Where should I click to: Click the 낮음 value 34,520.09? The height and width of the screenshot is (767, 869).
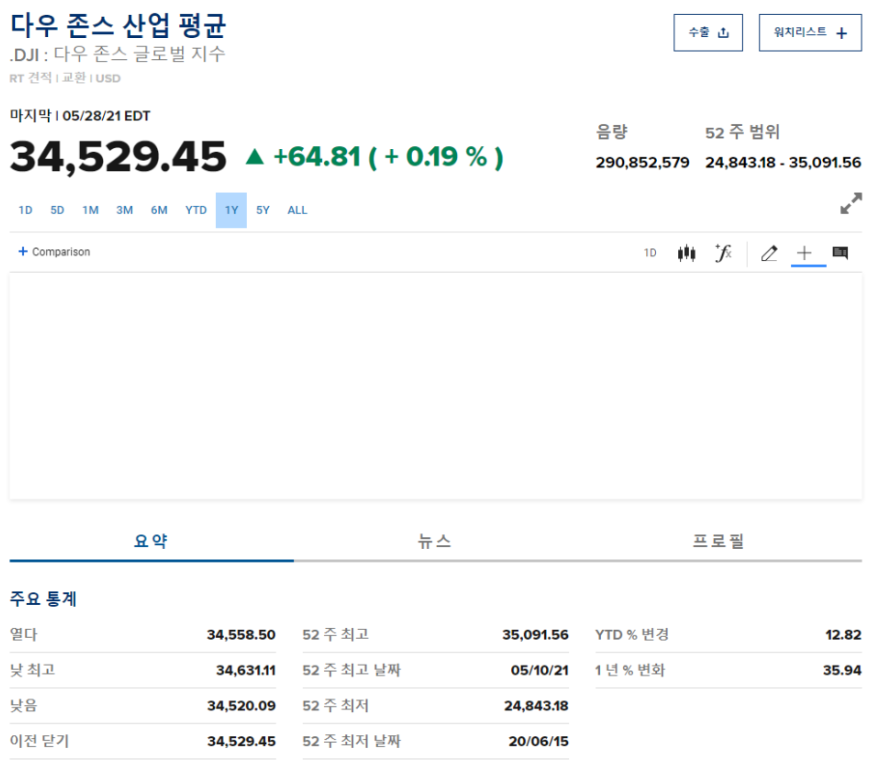241,706
